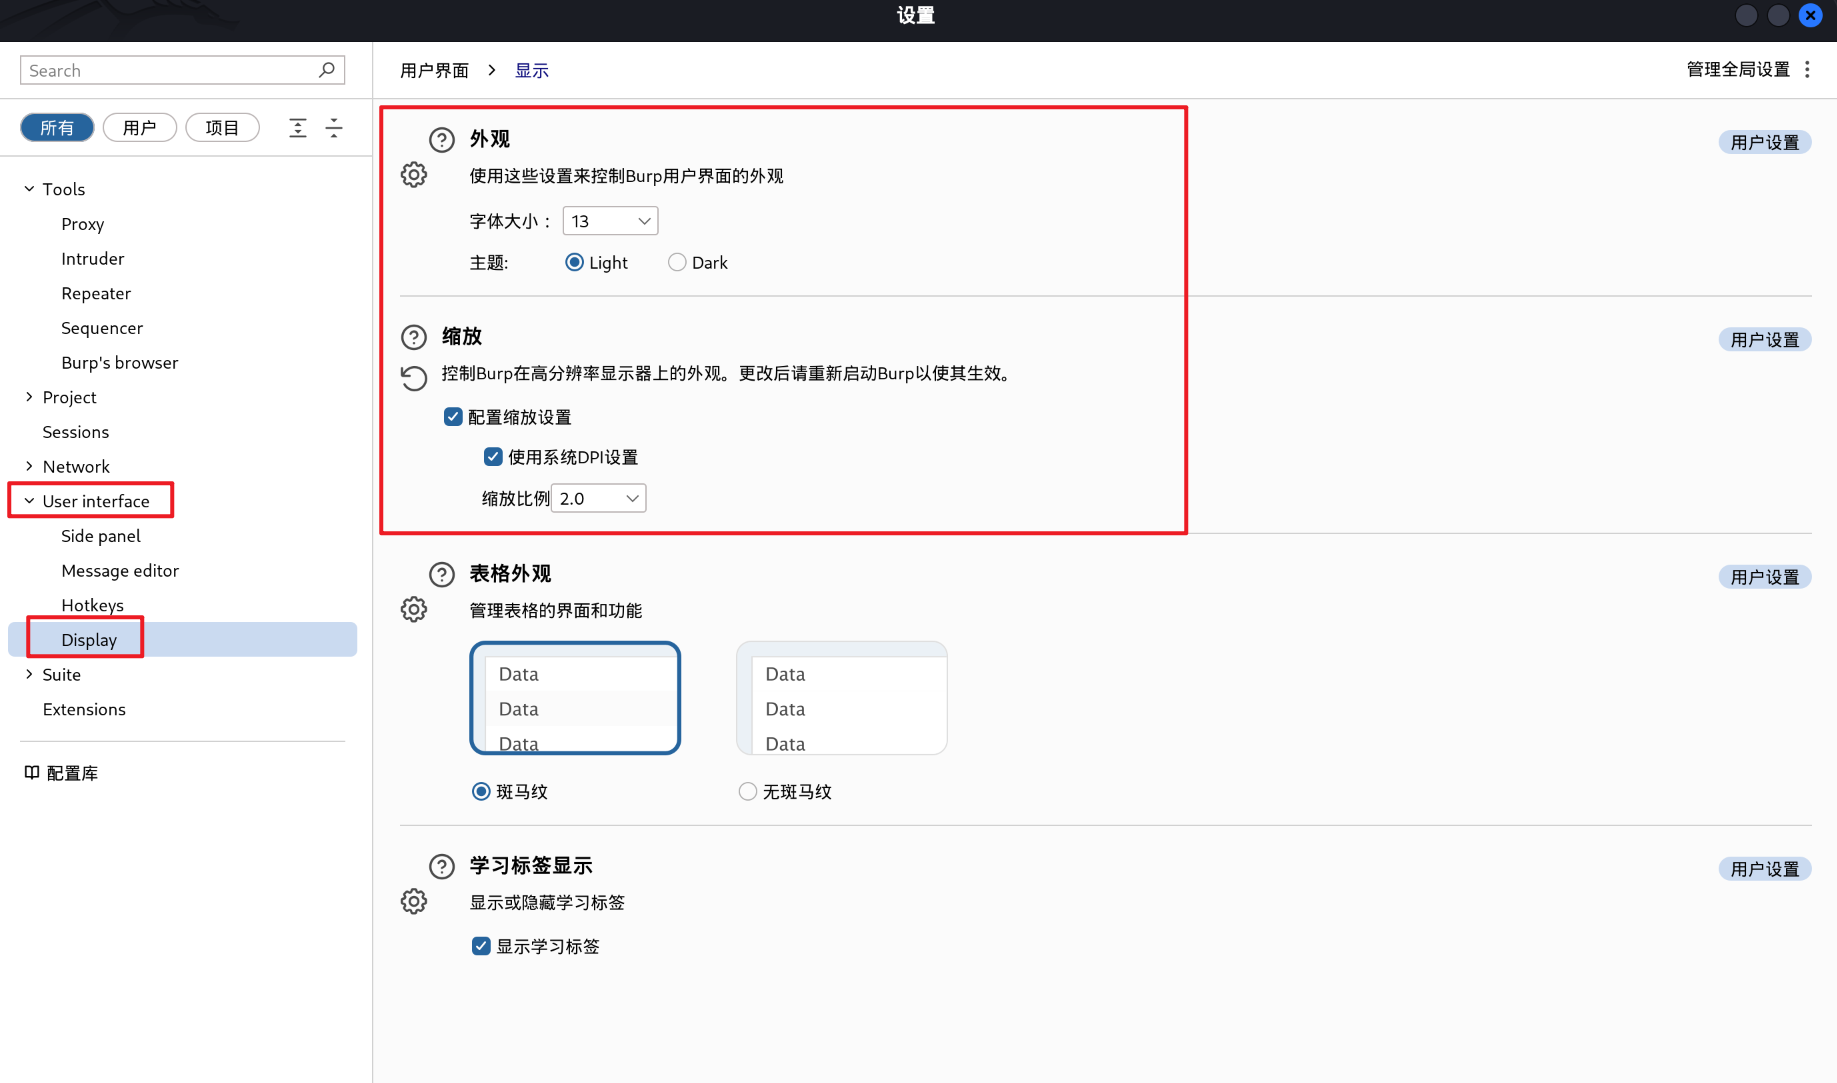
Task: Toggle the 使用系统DPI设置 checkbox
Action: [x=493, y=456]
